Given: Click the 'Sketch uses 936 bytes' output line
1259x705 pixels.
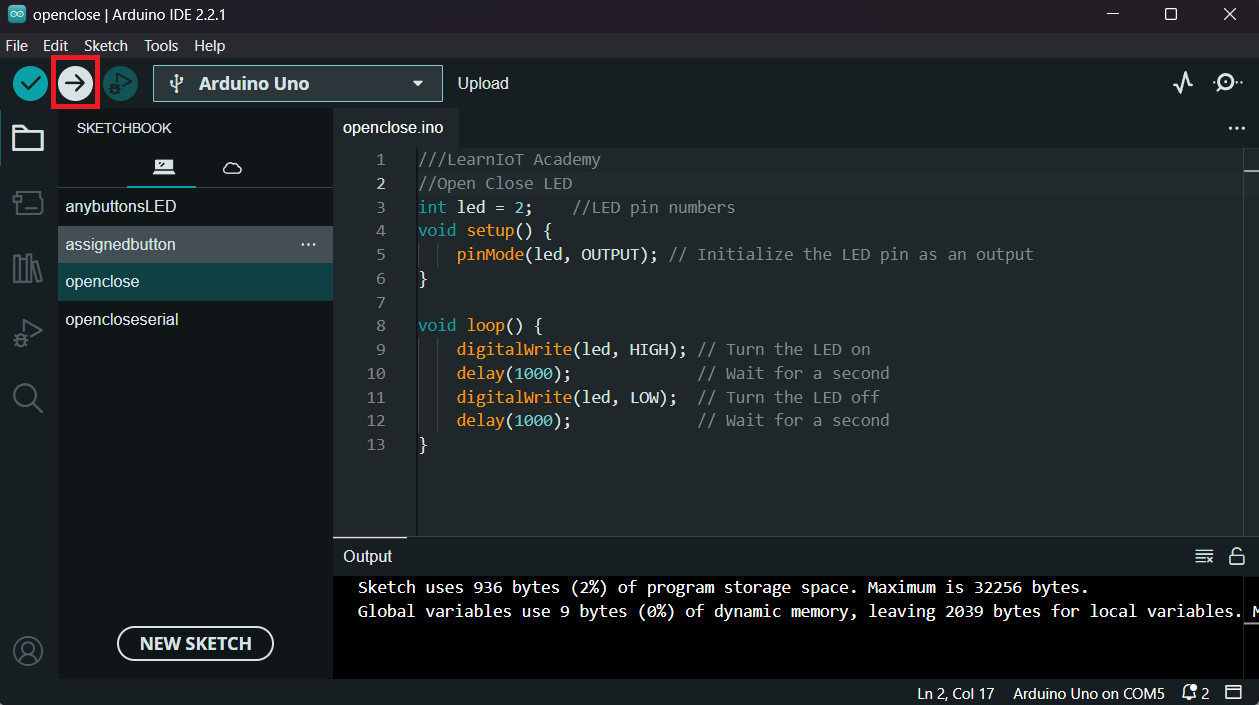Looking at the screenshot, I should (x=723, y=587).
